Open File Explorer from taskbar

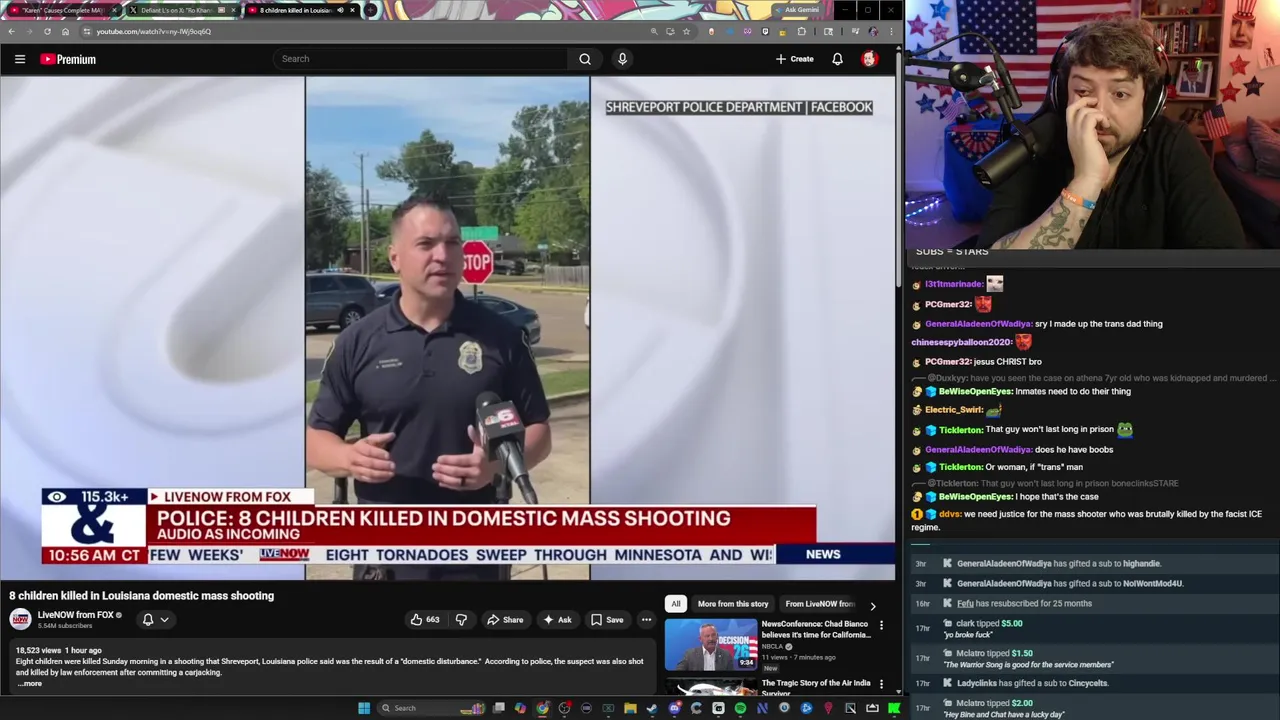tap(630, 708)
